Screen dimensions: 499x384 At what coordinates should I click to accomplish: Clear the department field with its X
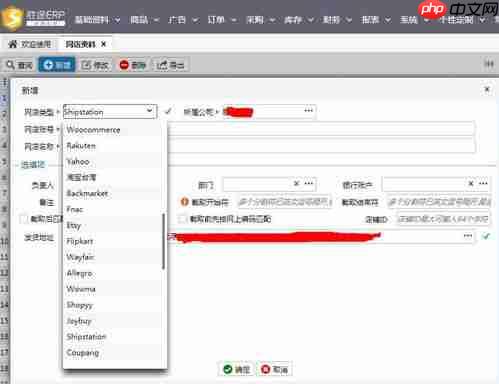pos(296,184)
